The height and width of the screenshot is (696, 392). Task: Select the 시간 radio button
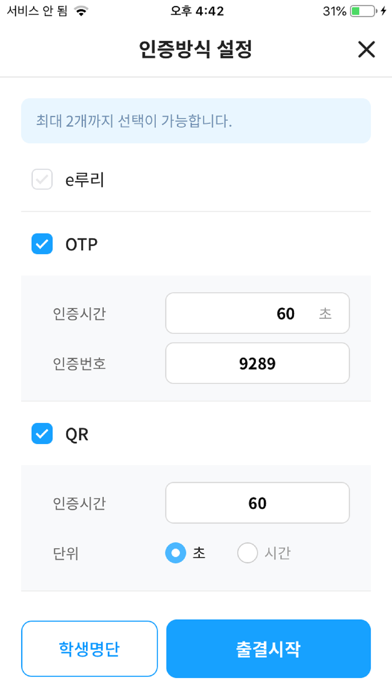click(247, 553)
